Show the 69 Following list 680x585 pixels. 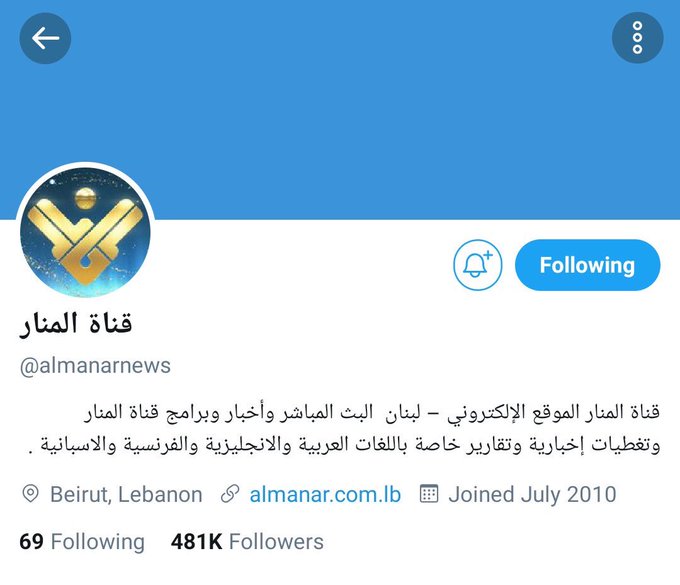coord(82,542)
